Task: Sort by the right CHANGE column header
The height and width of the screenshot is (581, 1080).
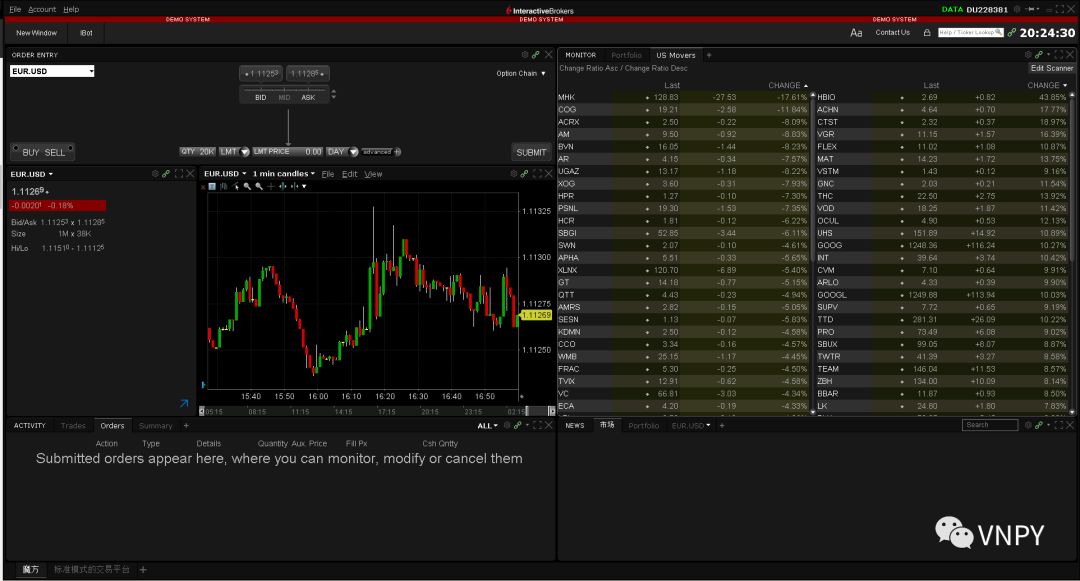Action: tap(1047, 85)
